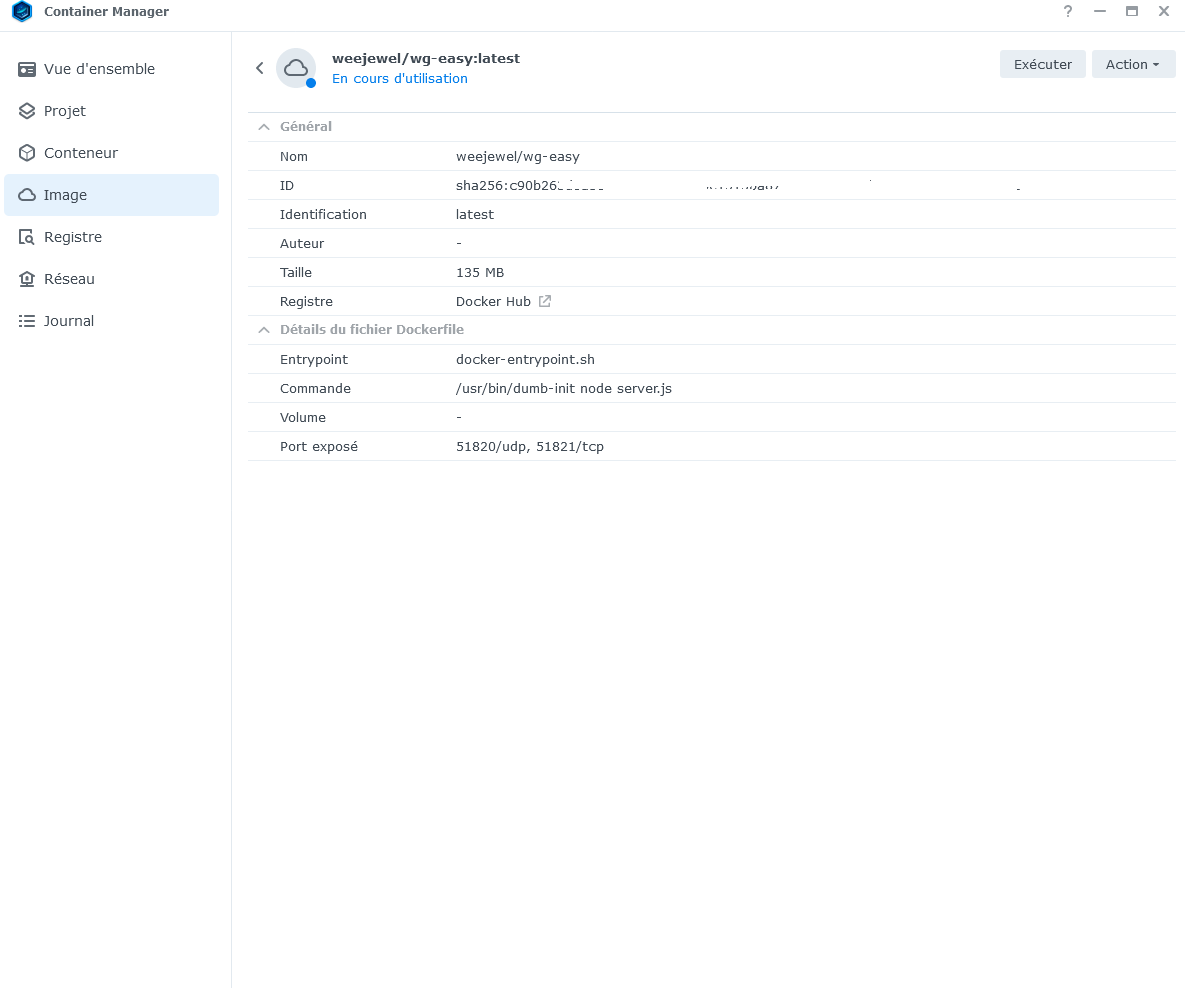Show the Journal section
Image resolution: width=1185 pixels, height=988 pixels.
[112, 321]
